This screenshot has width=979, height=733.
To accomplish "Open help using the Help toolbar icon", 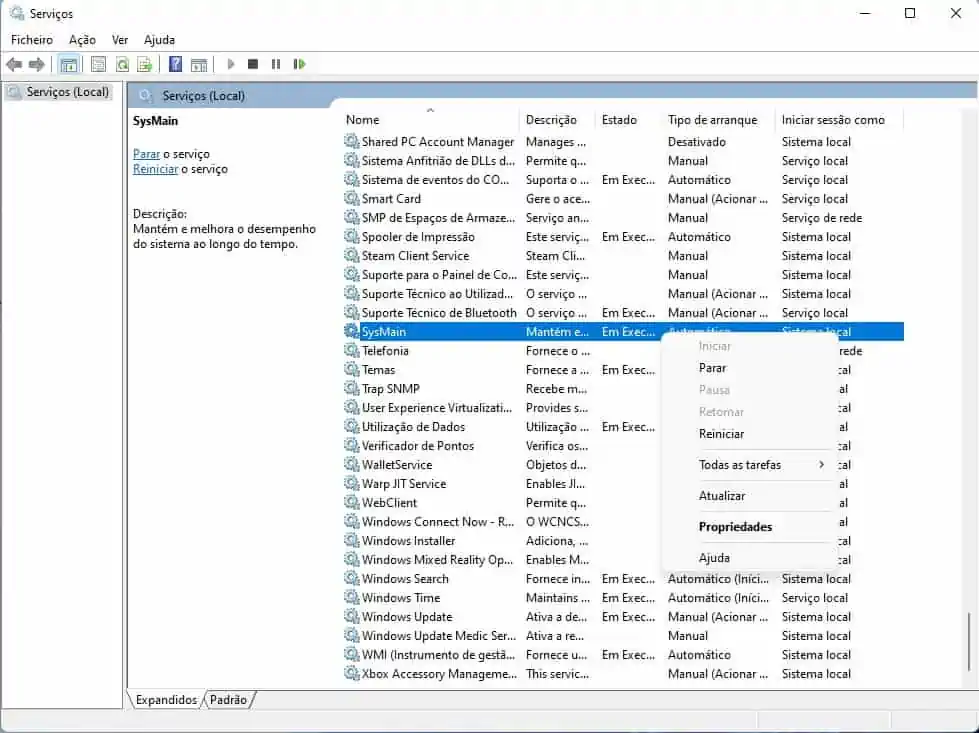I will click(x=176, y=64).
